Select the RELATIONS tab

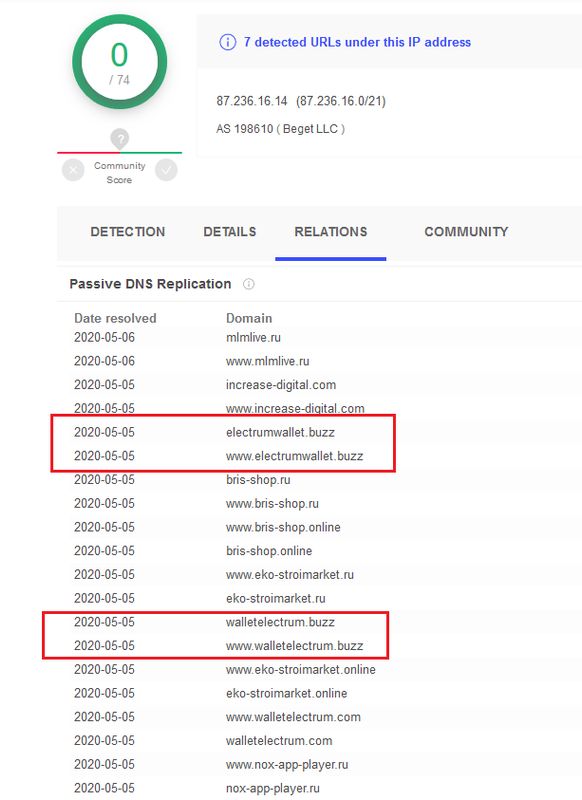coord(331,232)
